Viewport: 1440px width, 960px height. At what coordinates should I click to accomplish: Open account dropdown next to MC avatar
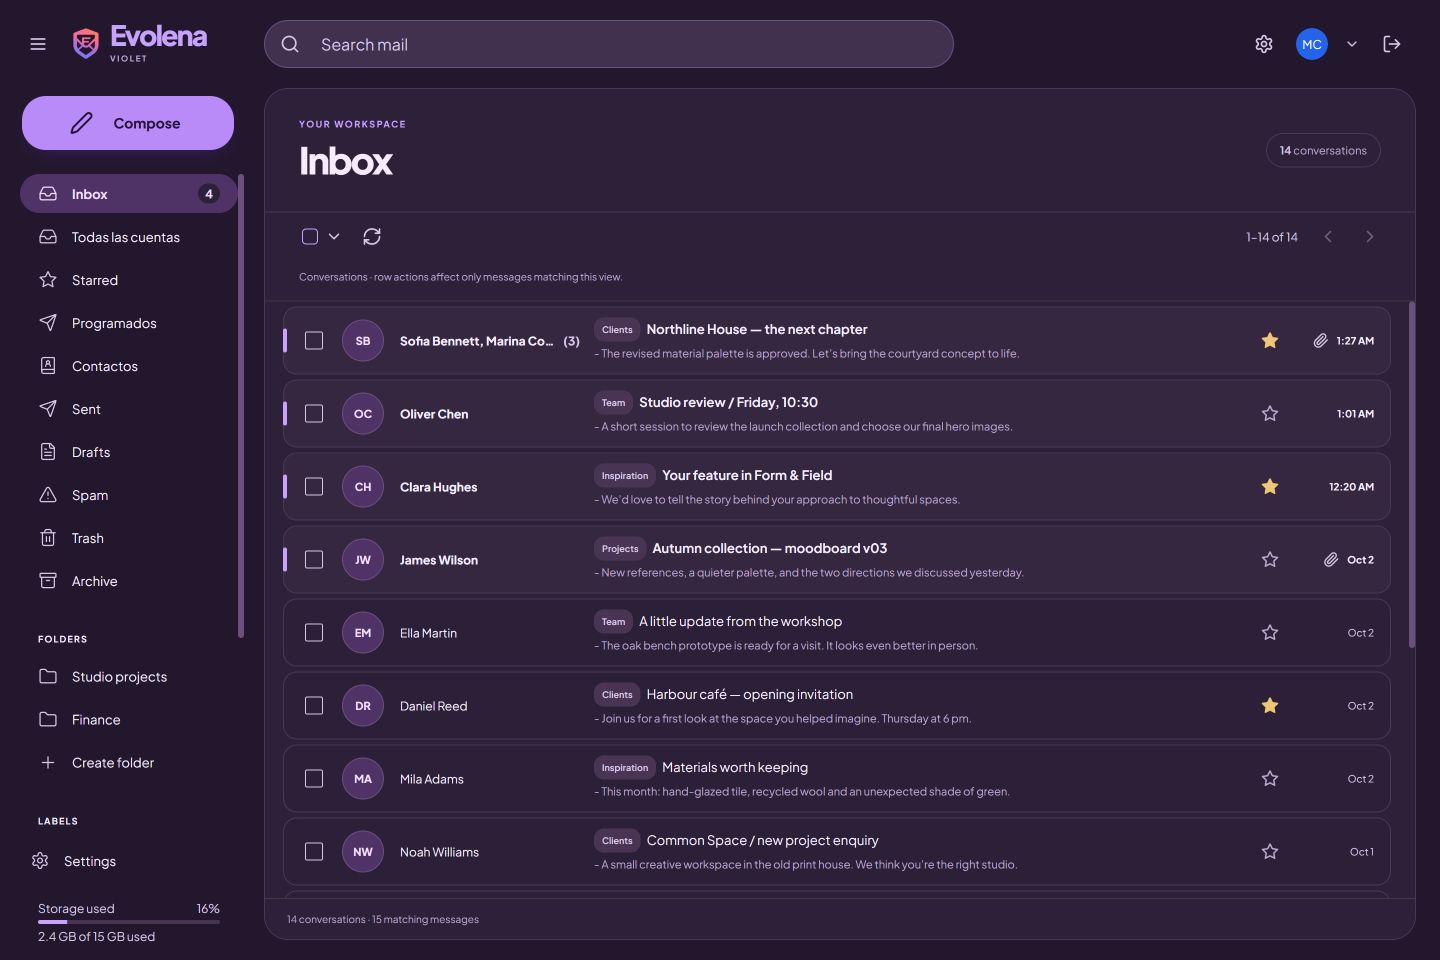[x=1352, y=44]
